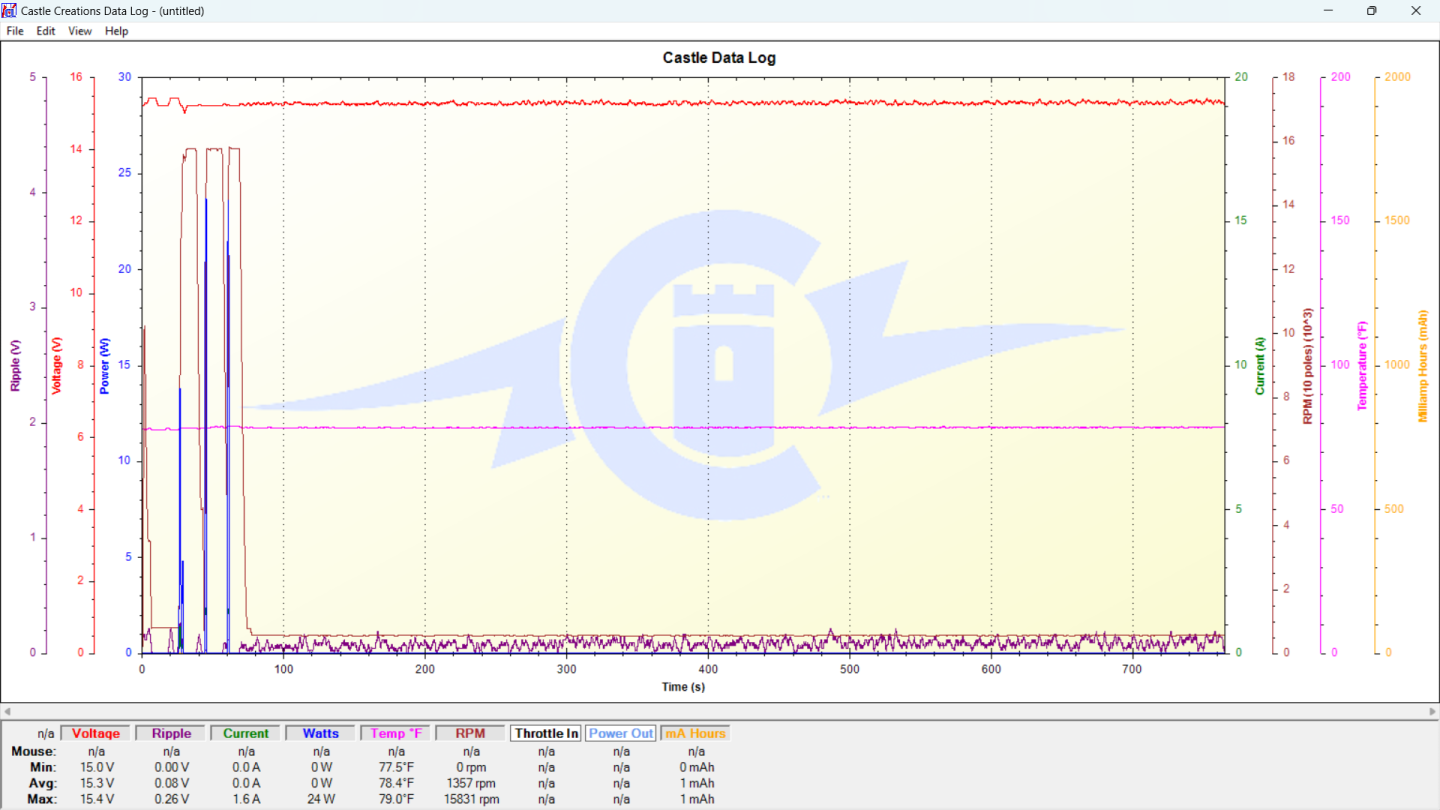Click the 'RPM (10 poles) (10^3)' axis label
The width and height of the screenshot is (1440, 810).
pyautogui.click(x=1308, y=365)
